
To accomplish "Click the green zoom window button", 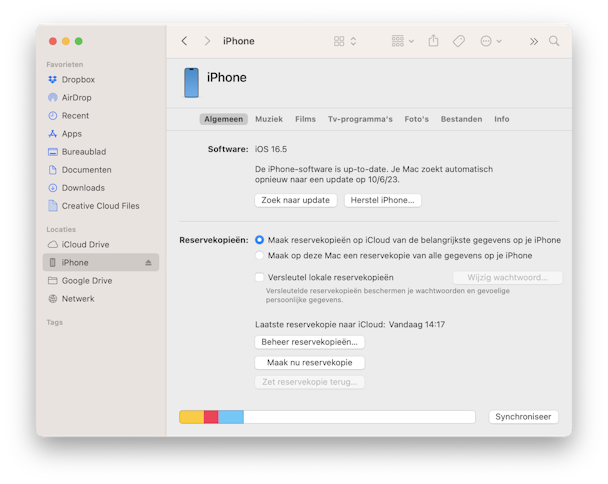I will click(79, 41).
